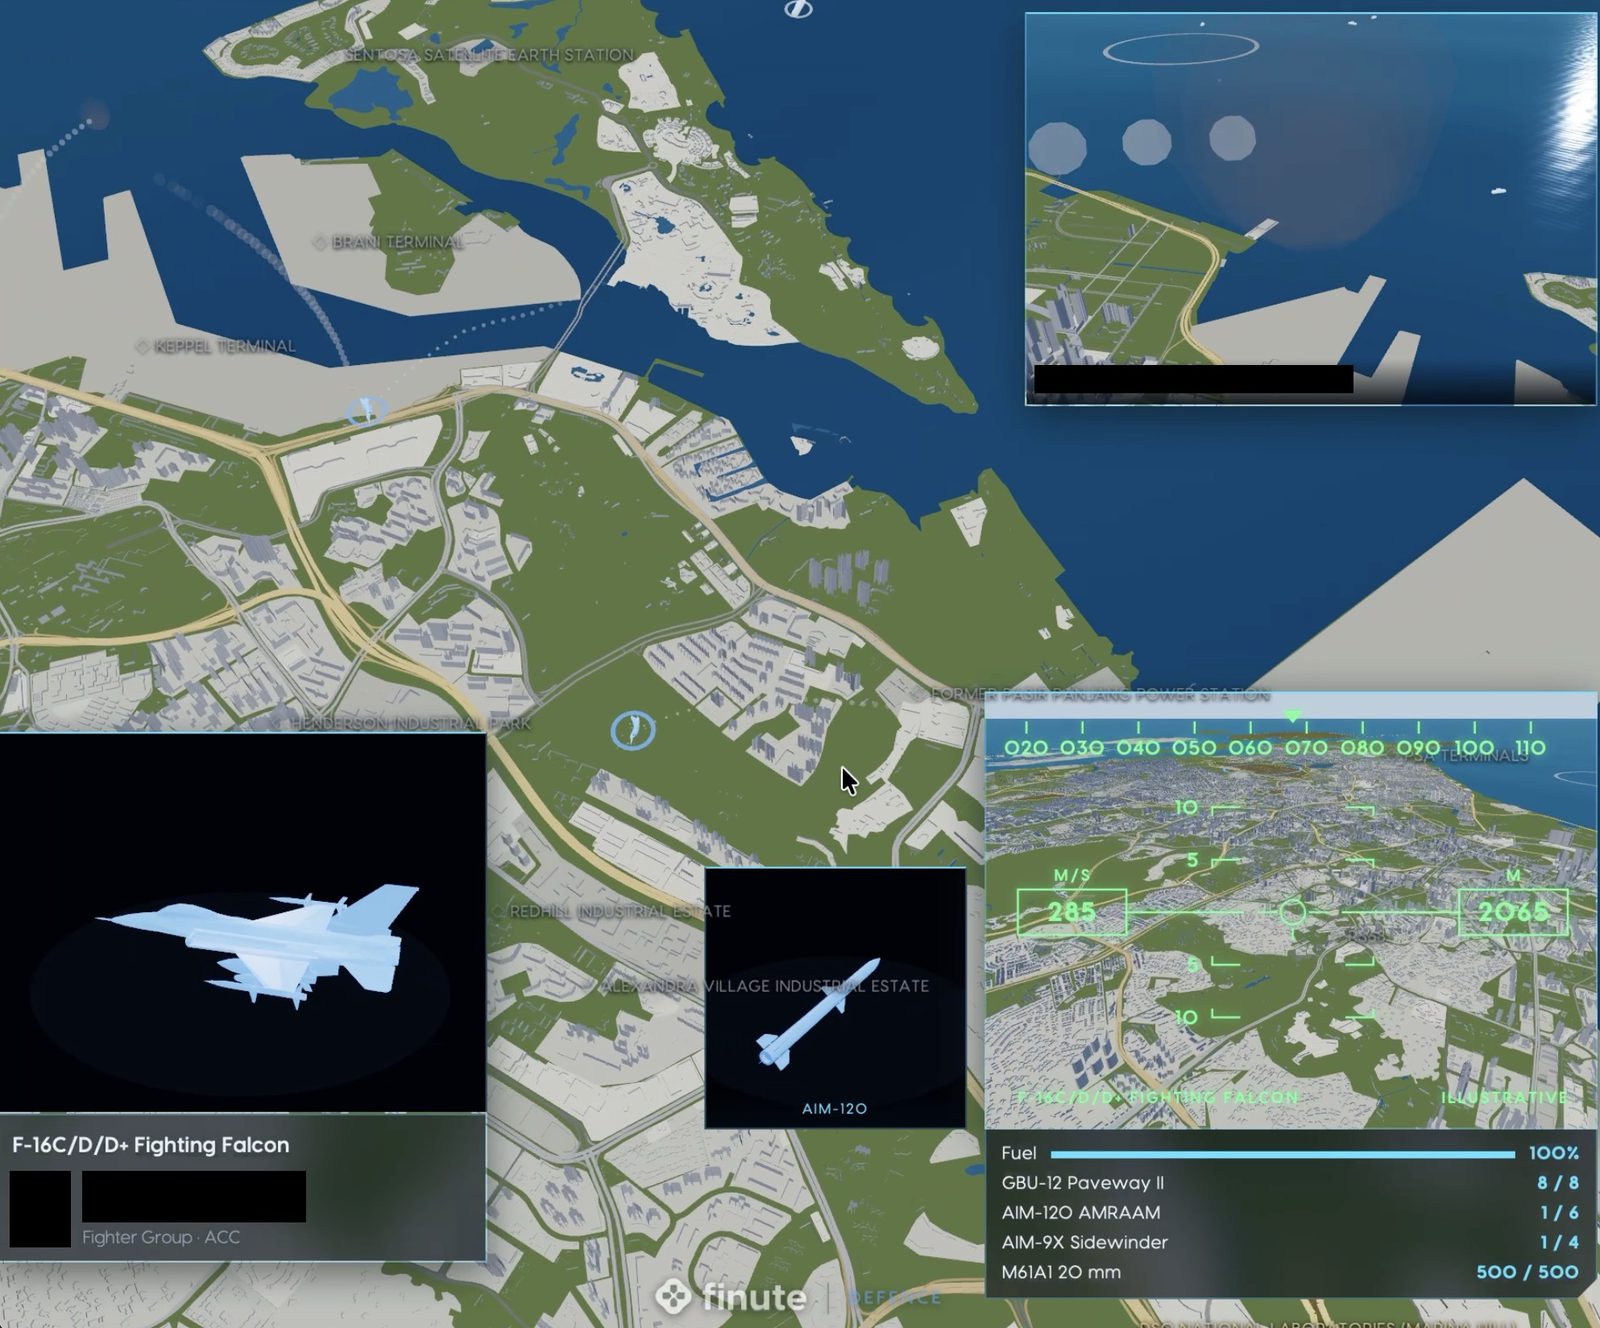Click the F-16 Fighting Falcon 3D model preview
Screen dimensions: 1600x1328
(x=243, y=923)
